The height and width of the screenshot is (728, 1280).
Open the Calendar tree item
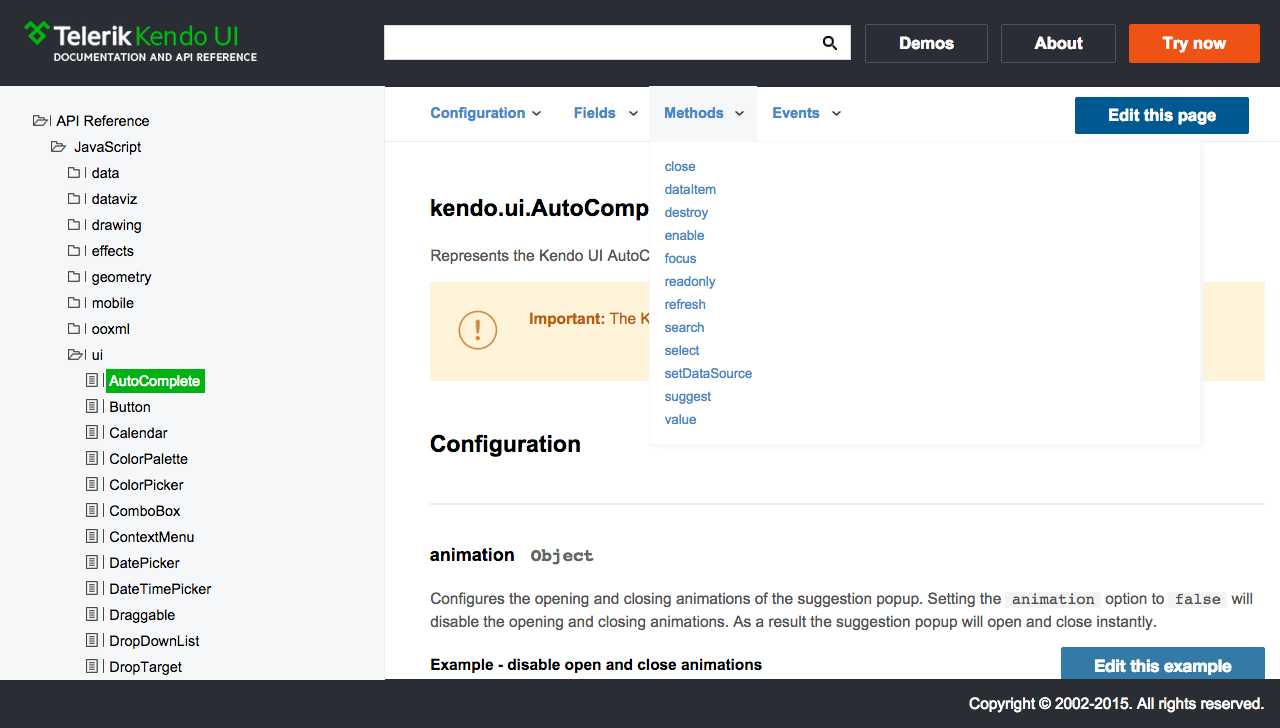[x=138, y=433]
